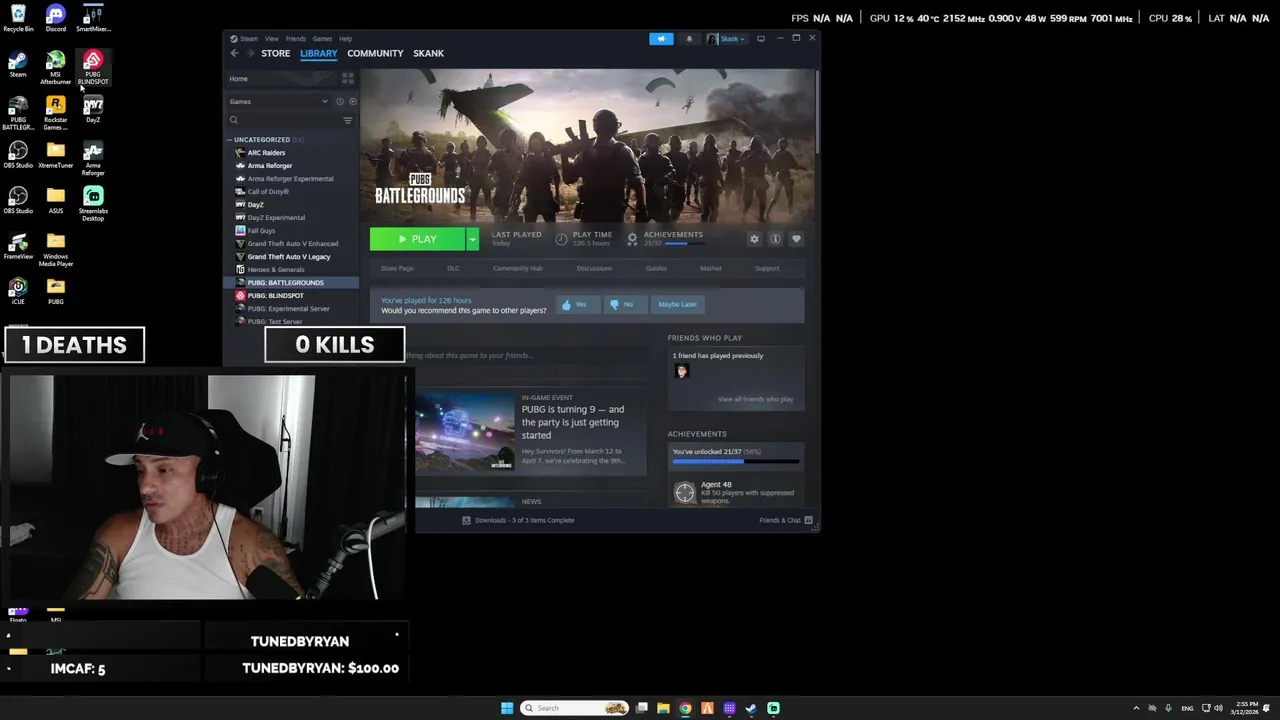Select the MSI Afterburner desktop icon
This screenshot has width=1280, height=720.
[x=56, y=68]
